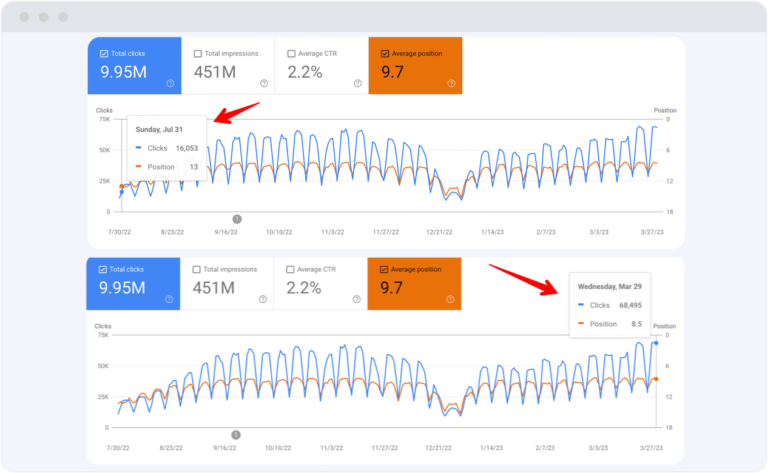Viewport: 768px width, 473px height.
Task: Open annotation marker 1 on top chart timeline
Action: pos(237,218)
